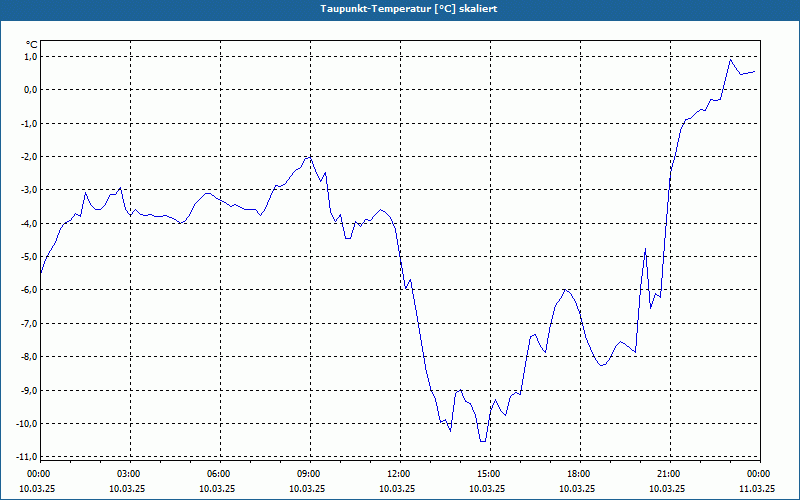Click the 10.03.25 date beneath 03:00
The width and height of the screenshot is (800, 500).
tap(127, 488)
